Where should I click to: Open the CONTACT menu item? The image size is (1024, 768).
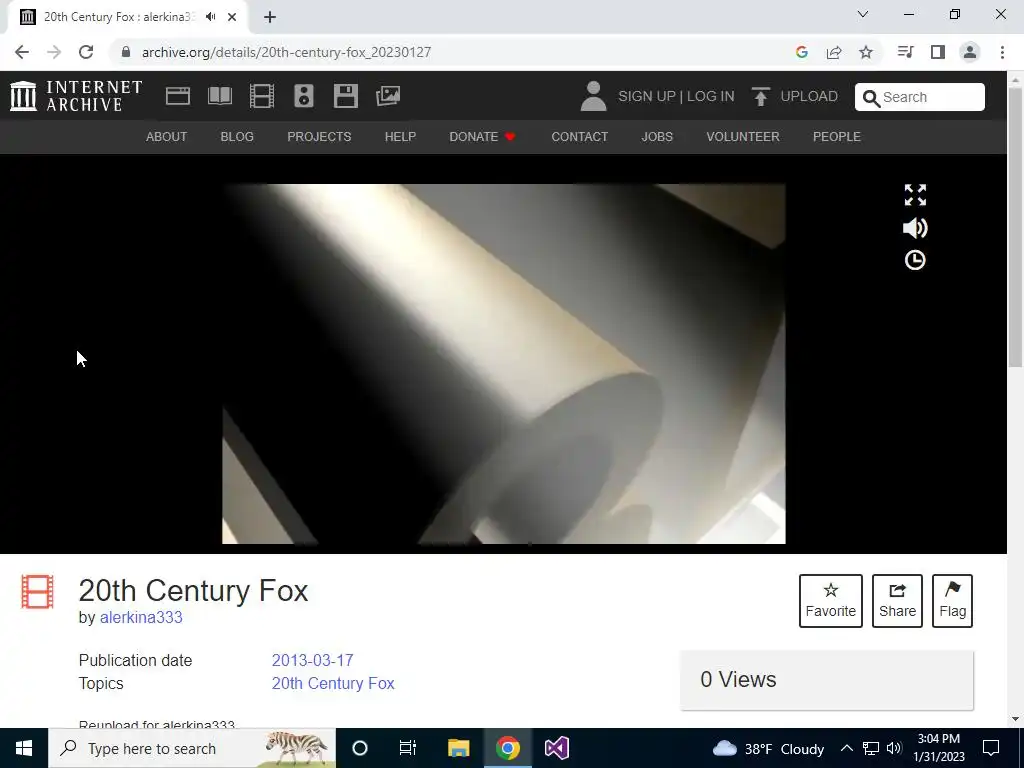579,136
